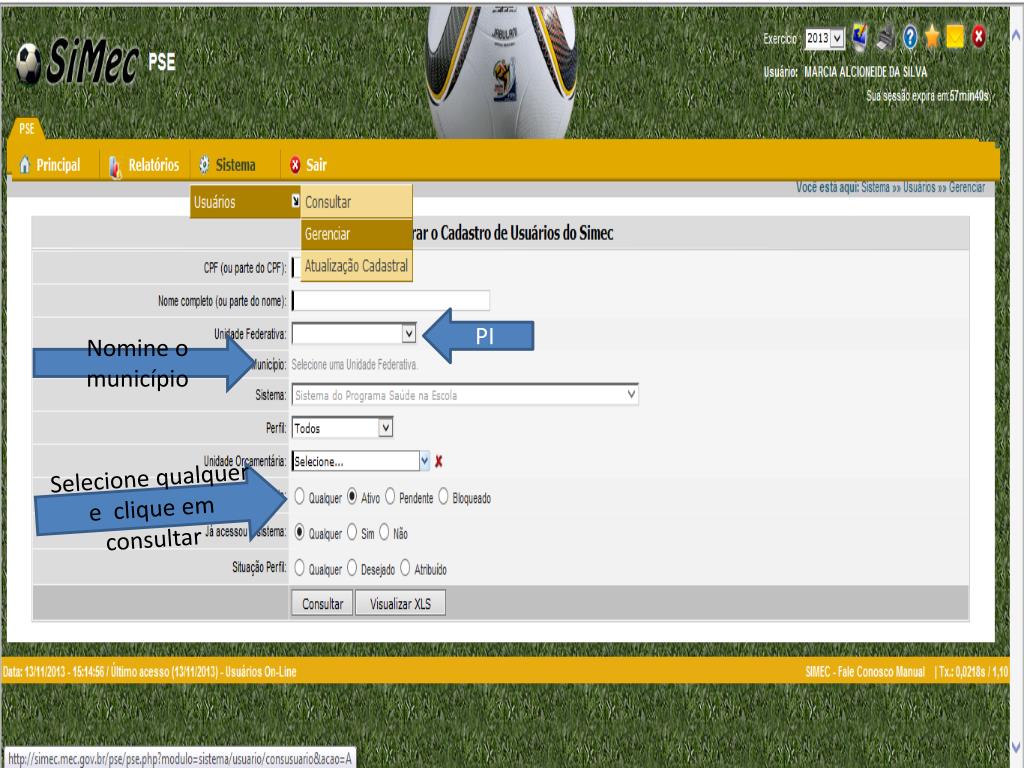This screenshot has height=768, width=1024.
Task: Select the Bloqueado status radio button
Action: click(x=443, y=497)
